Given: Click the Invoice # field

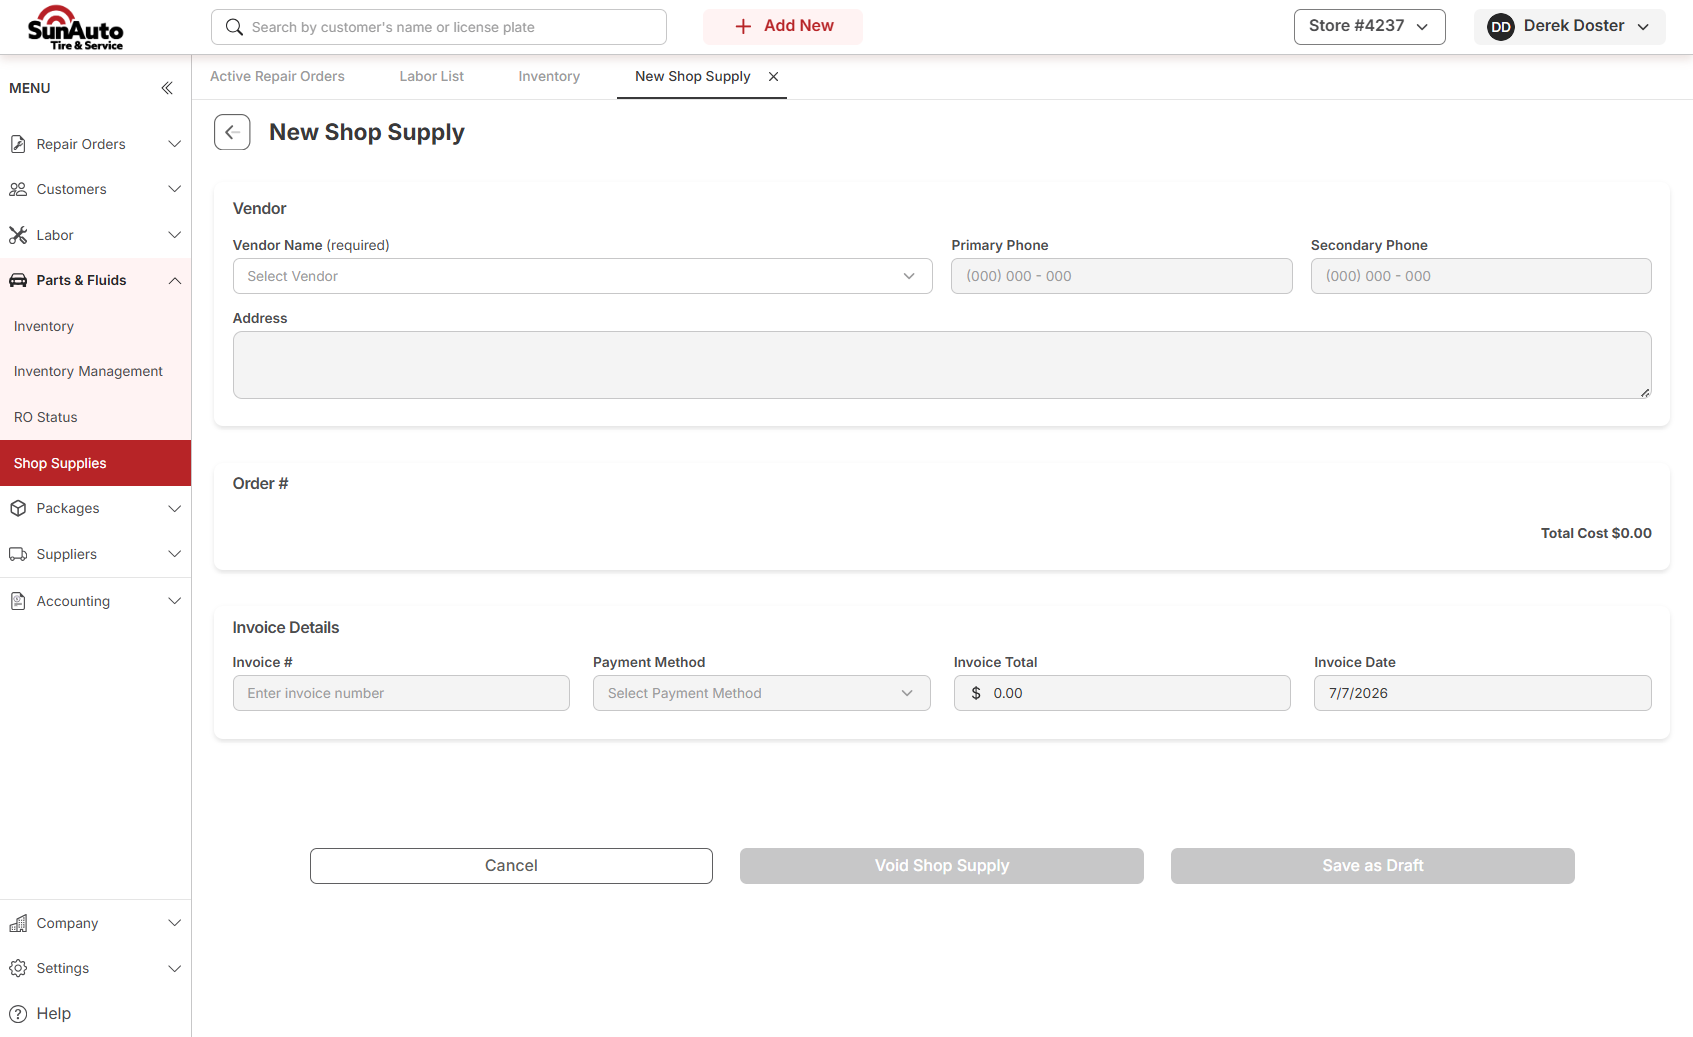Looking at the screenshot, I should [x=401, y=693].
